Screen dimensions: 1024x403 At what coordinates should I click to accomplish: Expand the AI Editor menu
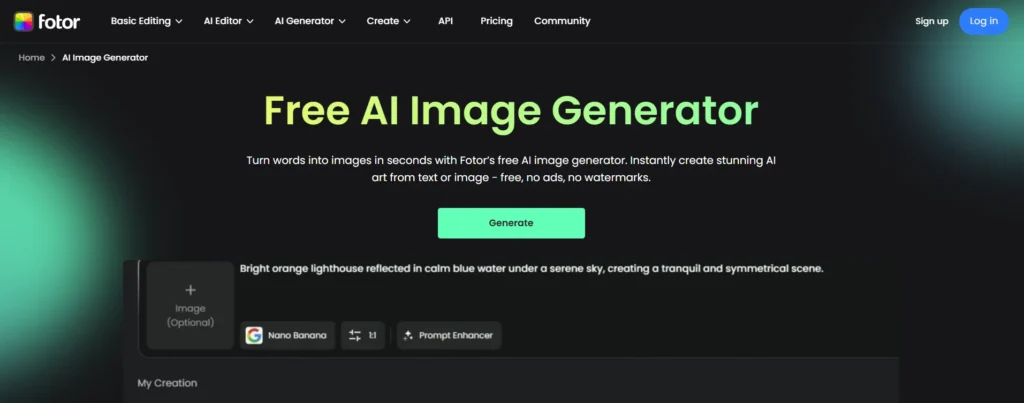[228, 21]
